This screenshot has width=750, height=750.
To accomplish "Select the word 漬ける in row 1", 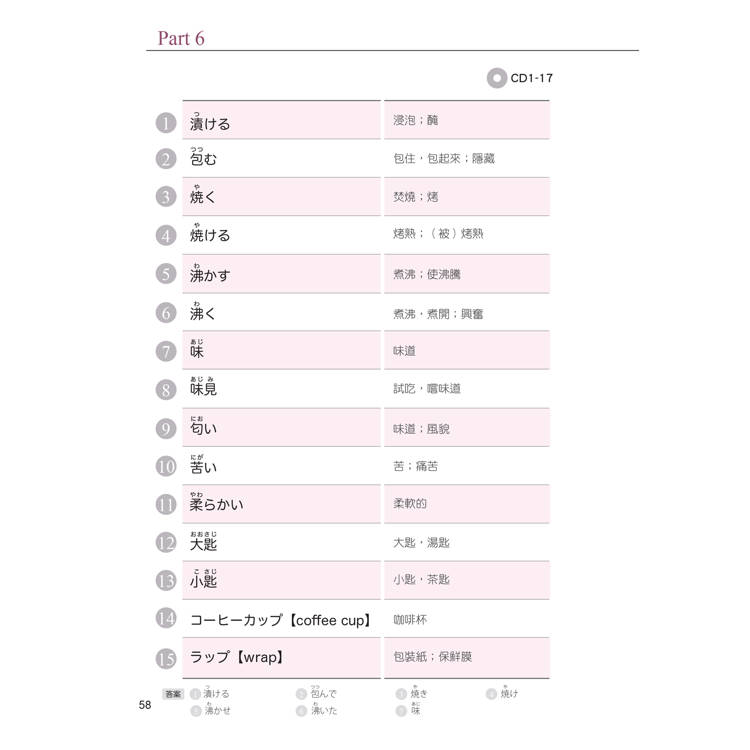I will (210, 124).
